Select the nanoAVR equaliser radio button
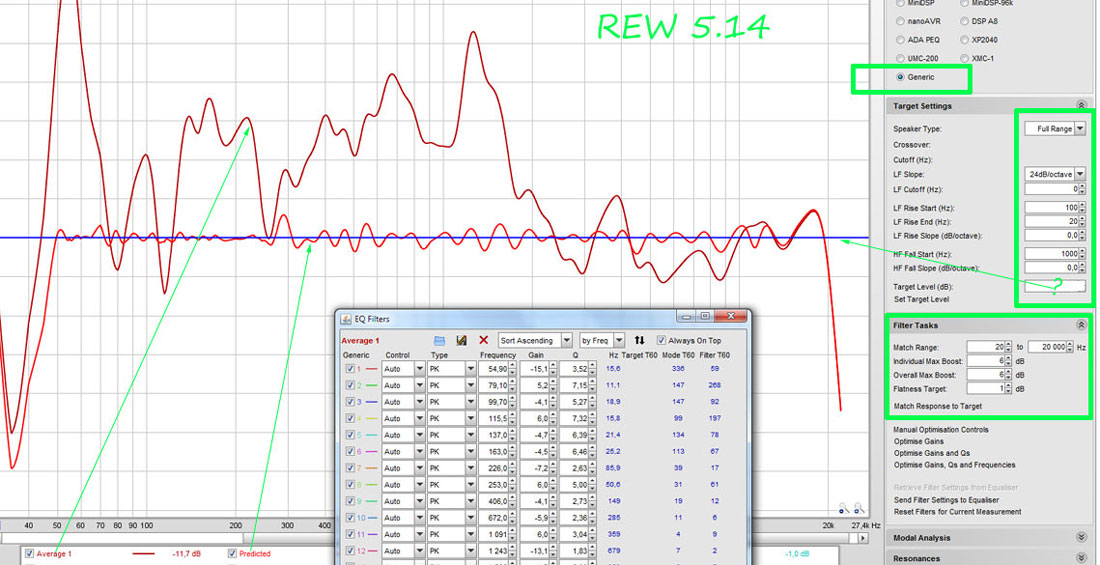1100x565 pixels. (900, 21)
